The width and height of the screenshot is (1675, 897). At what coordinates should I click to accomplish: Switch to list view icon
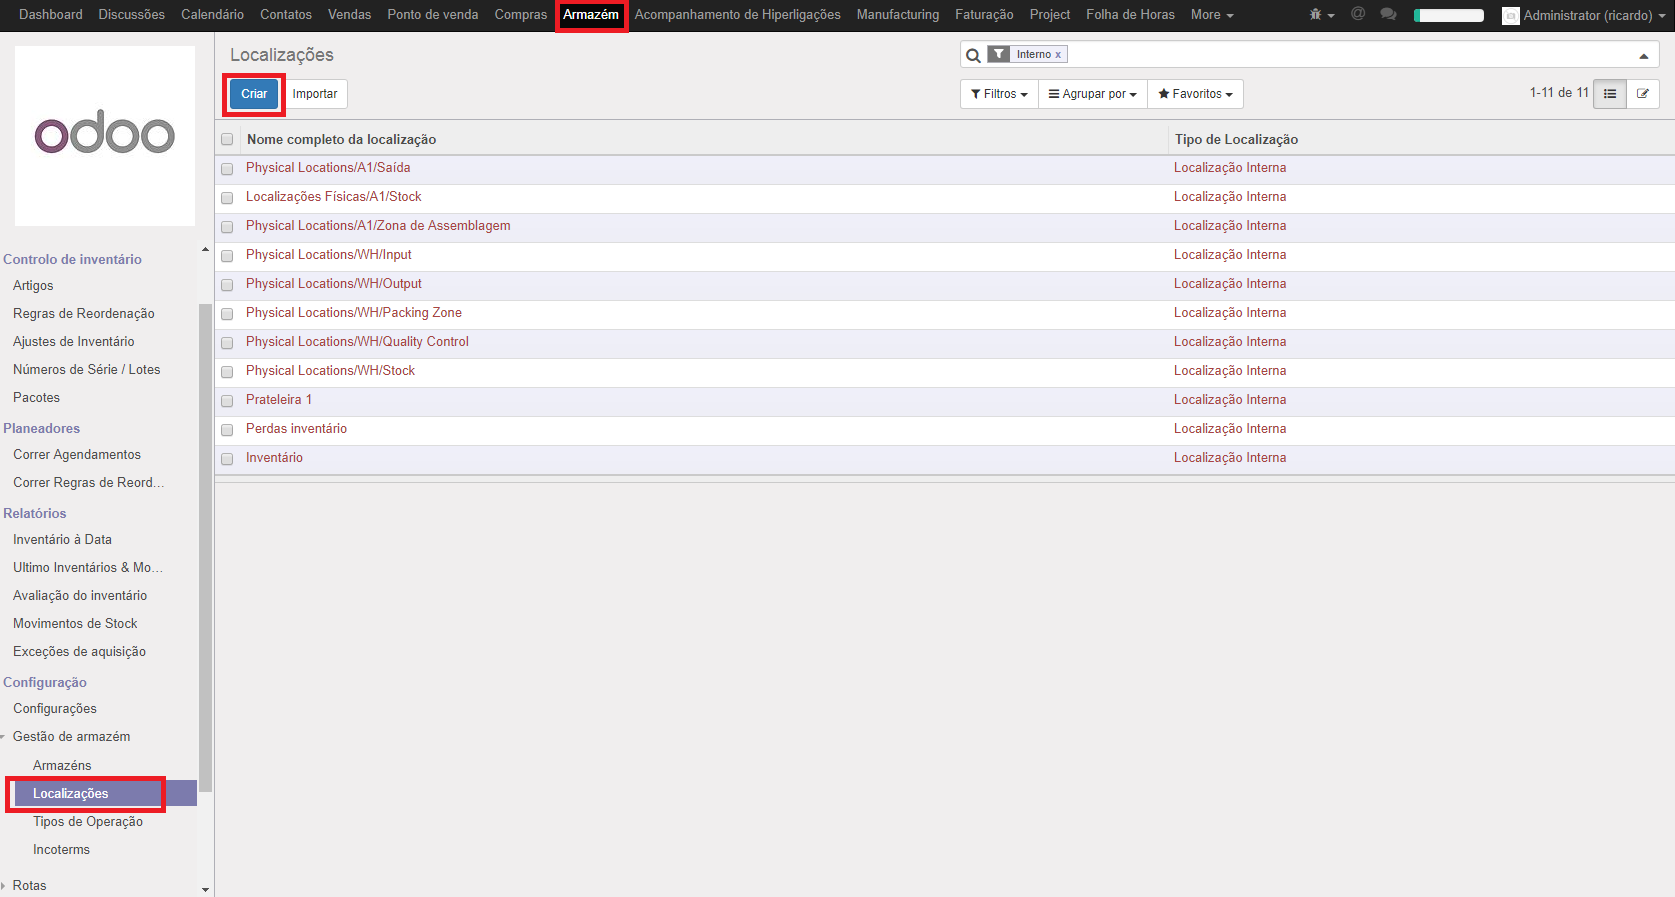tap(1609, 94)
